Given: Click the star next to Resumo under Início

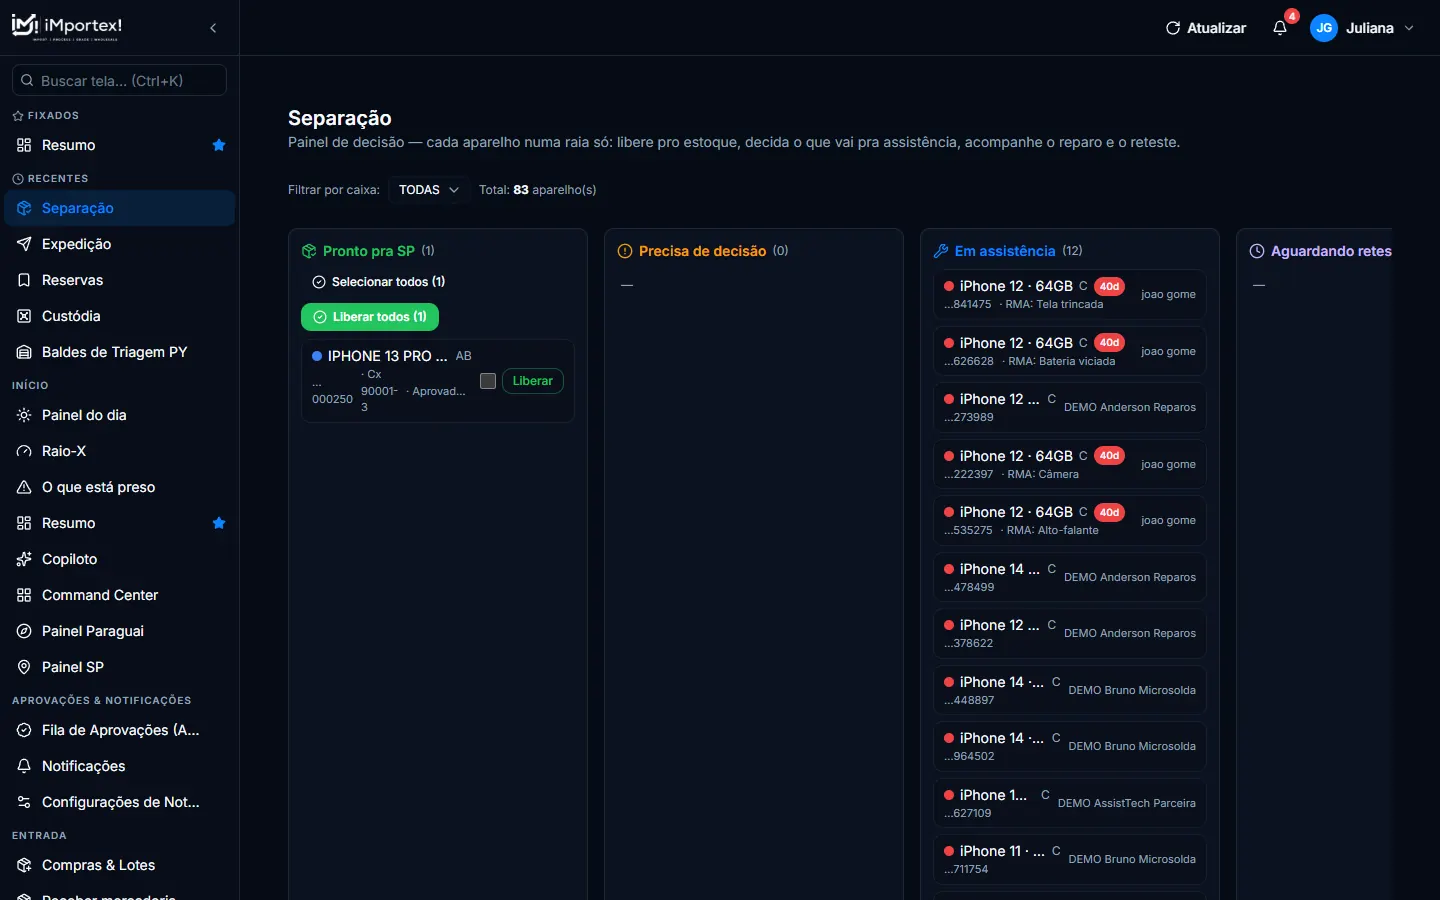Looking at the screenshot, I should pyautogui.click(x=219, y=523).
